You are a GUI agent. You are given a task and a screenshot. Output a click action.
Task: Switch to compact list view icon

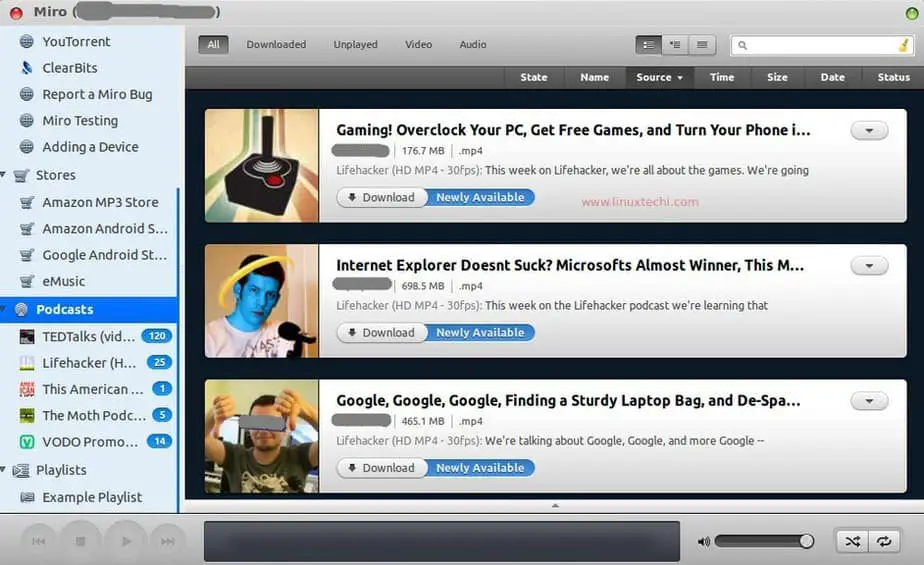702,45
